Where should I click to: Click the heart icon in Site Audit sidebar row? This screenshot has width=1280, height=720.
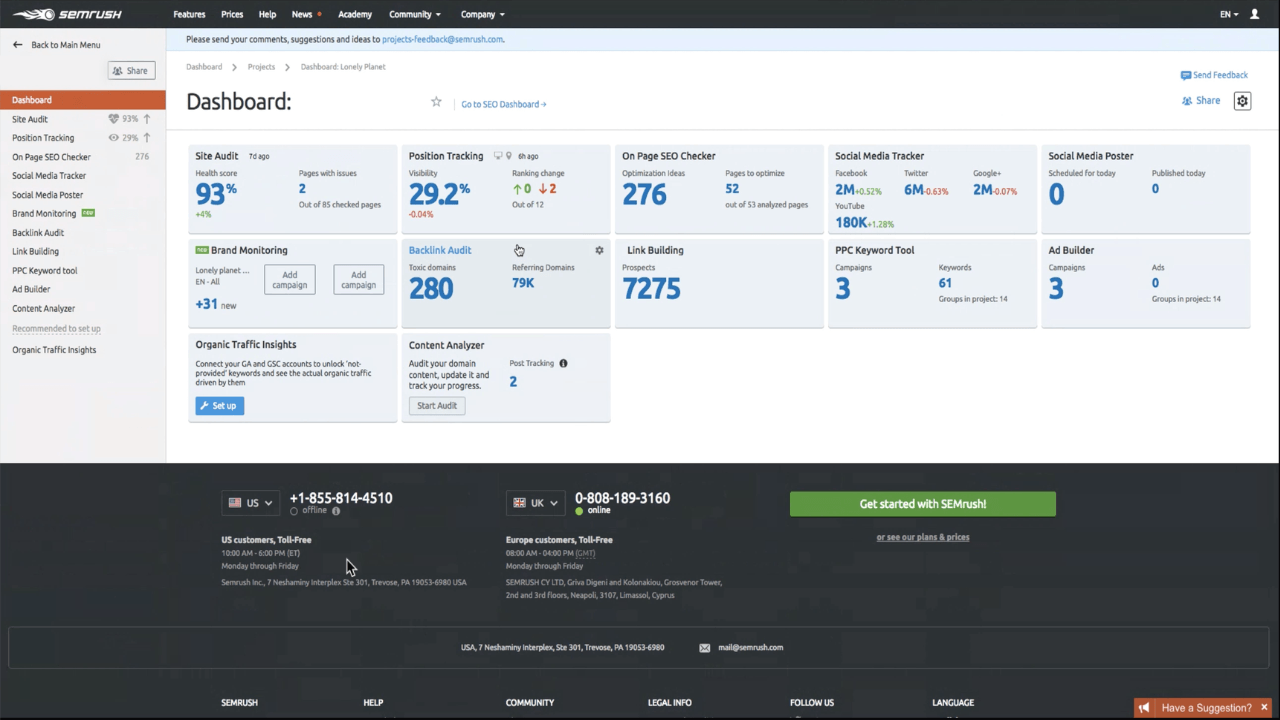114,119
